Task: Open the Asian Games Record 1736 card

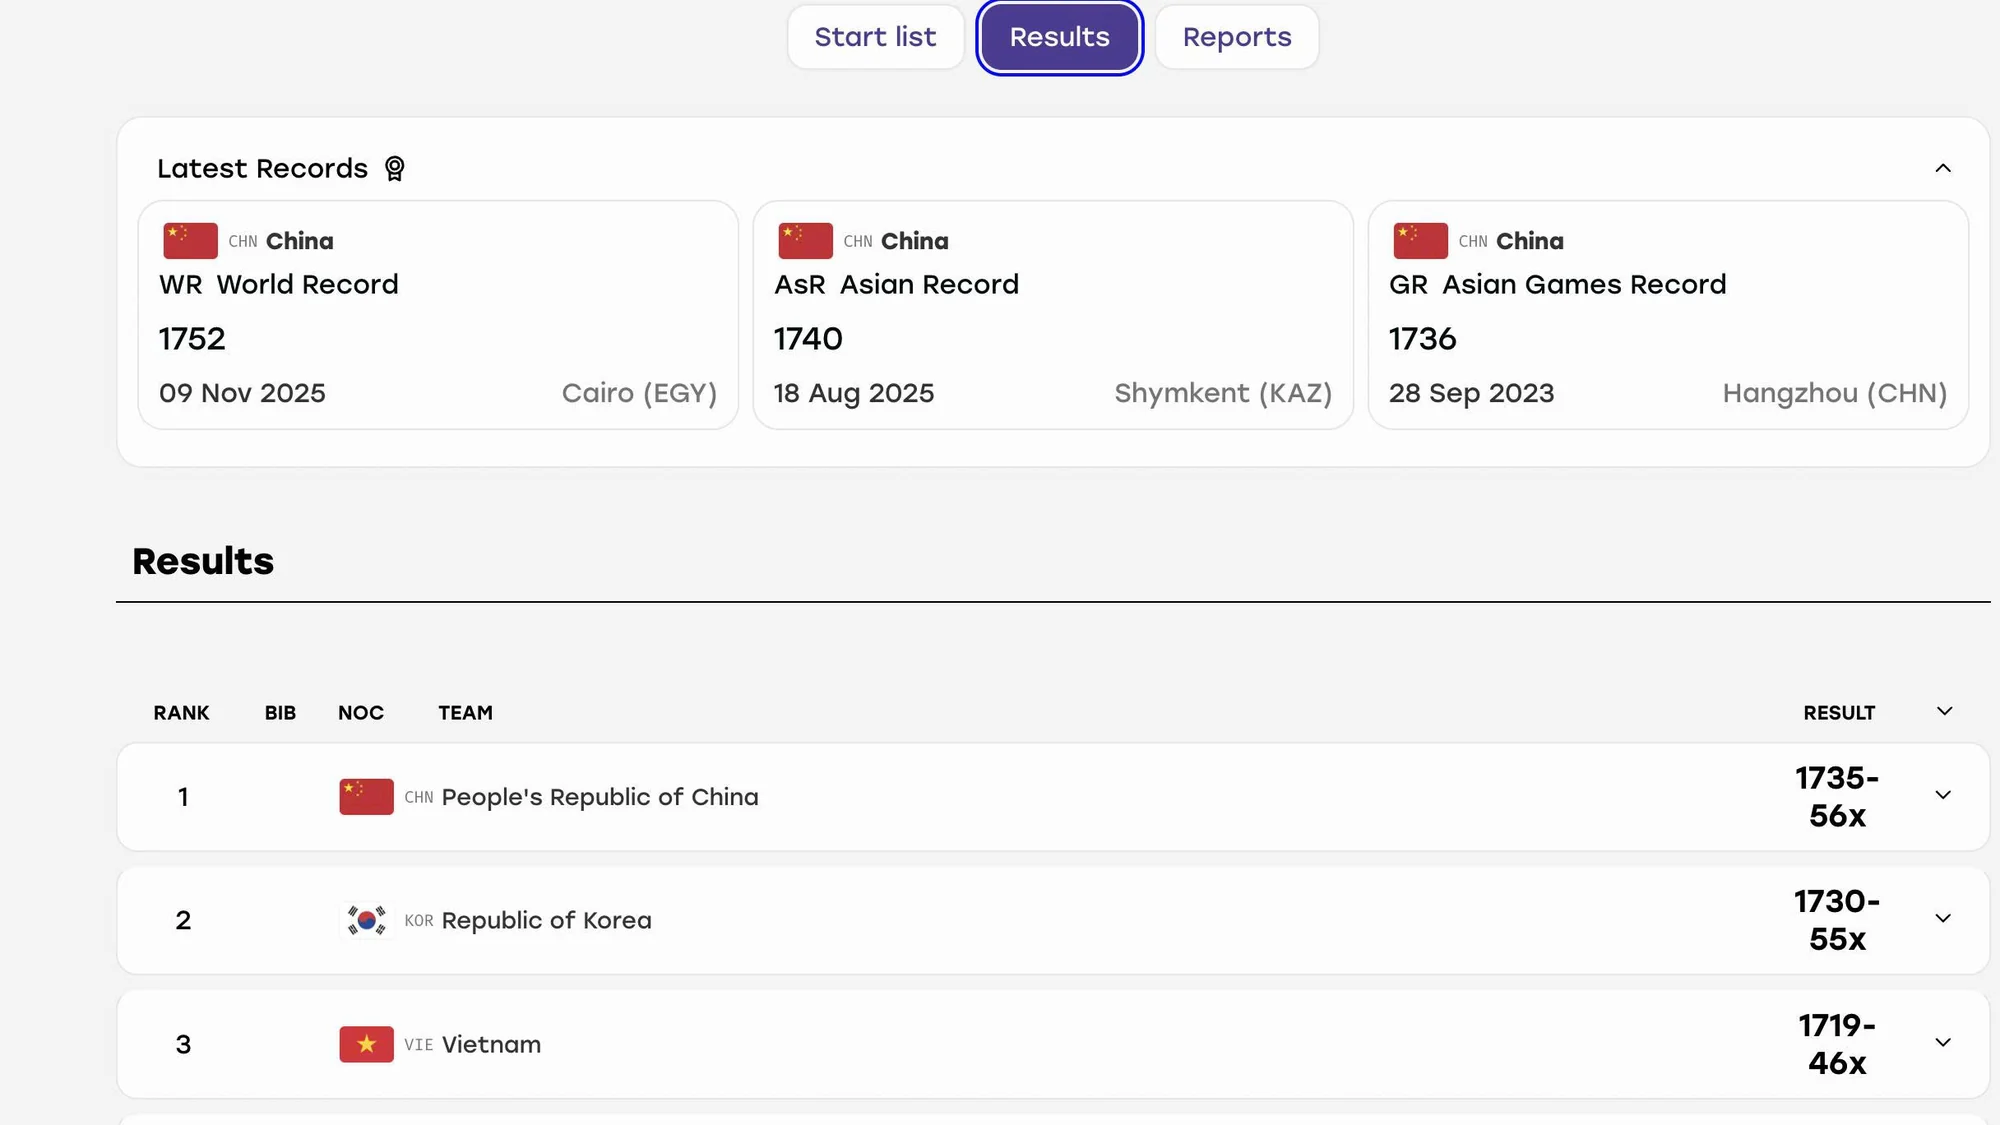Action: (x=1668, y=315)
